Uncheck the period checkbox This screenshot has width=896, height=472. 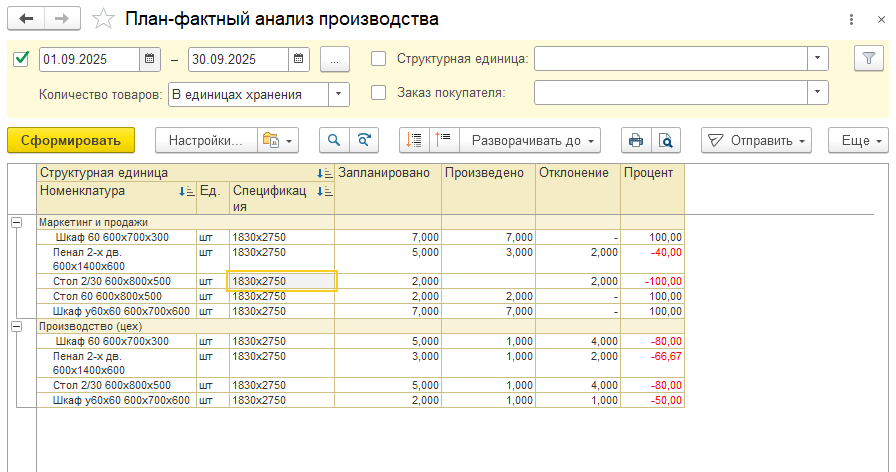click(21, 59)
